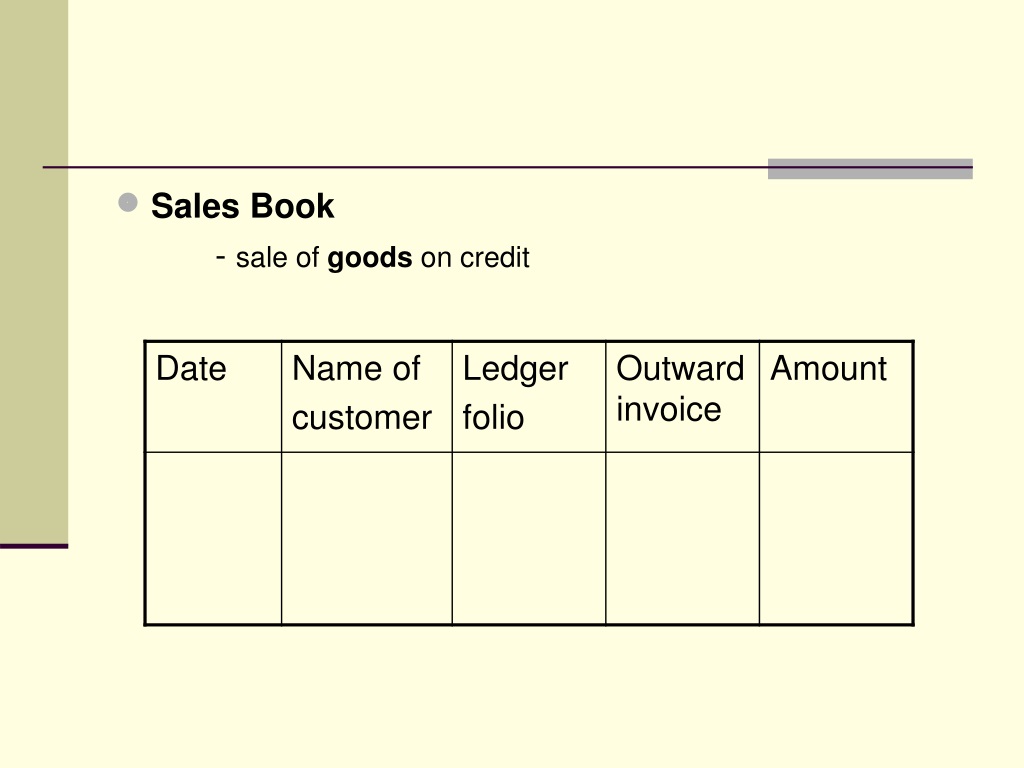Screen dimensions: 1024x768
Task: Select the Outward invoice header cell
Action: pos(682,396)
